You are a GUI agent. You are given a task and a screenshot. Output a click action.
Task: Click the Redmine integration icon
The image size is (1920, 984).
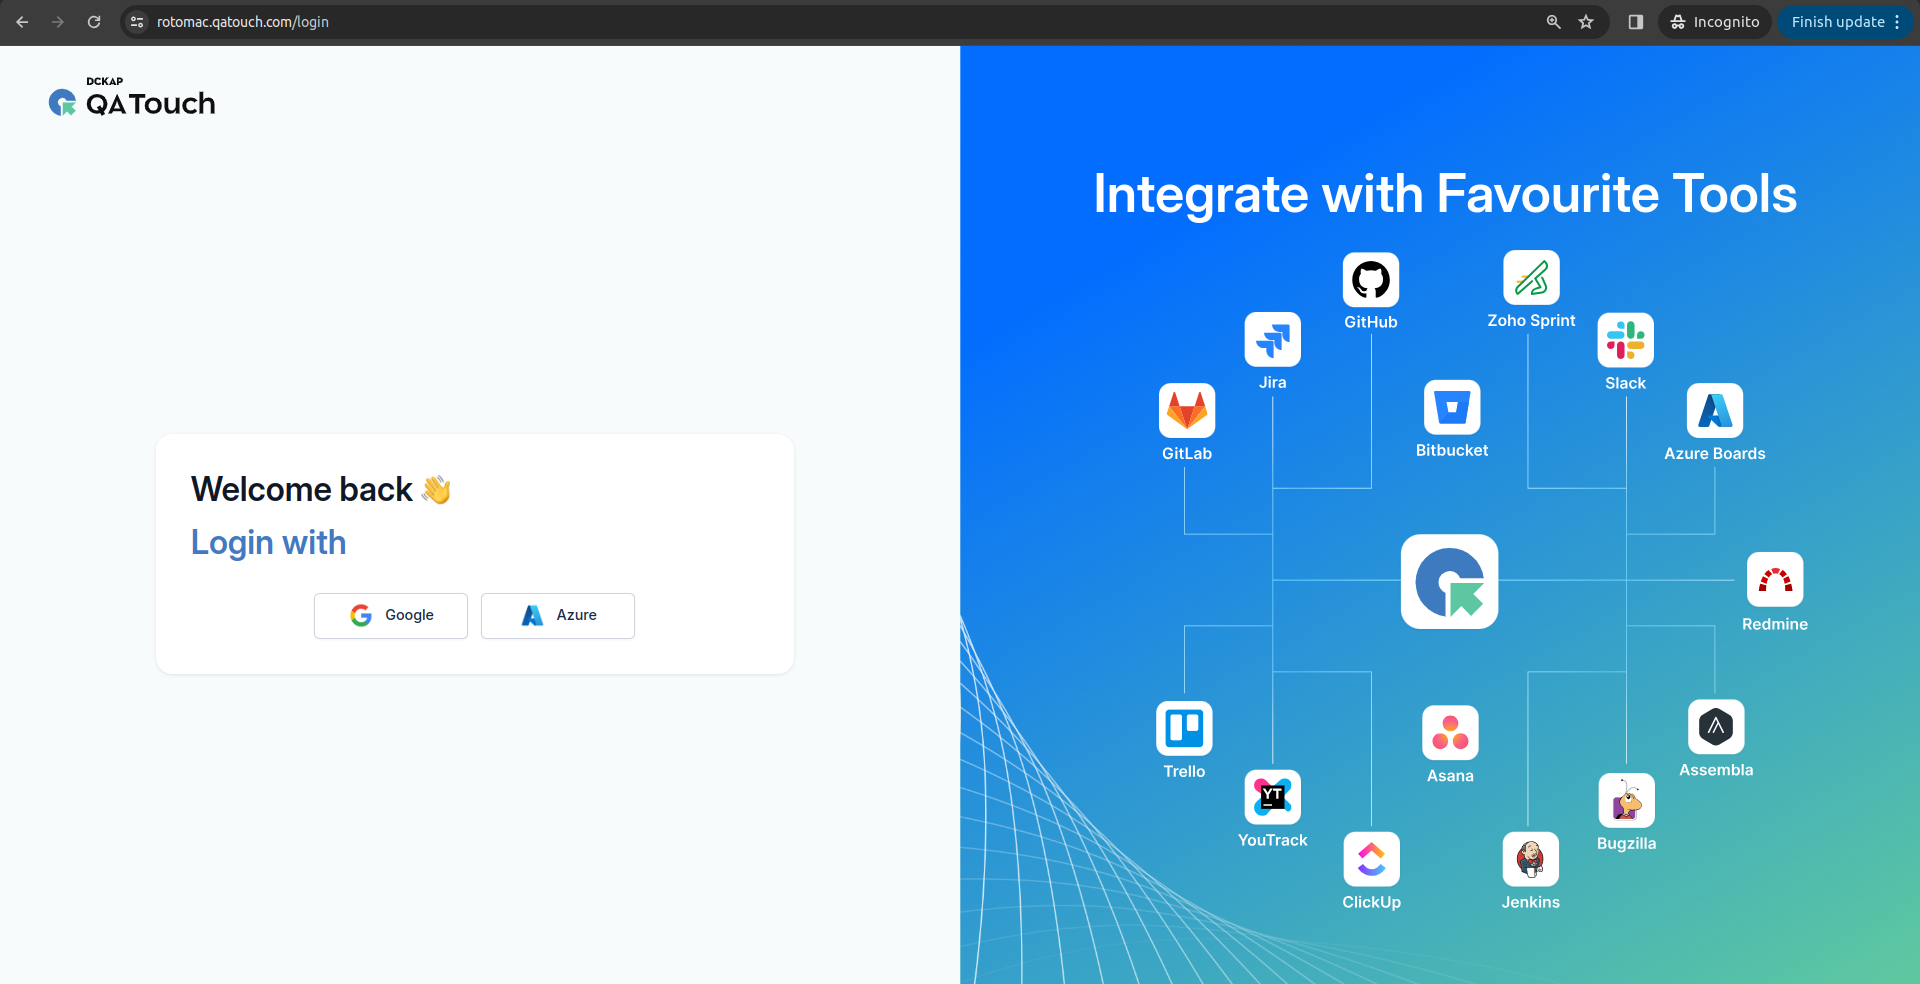tap(1775, 580)
